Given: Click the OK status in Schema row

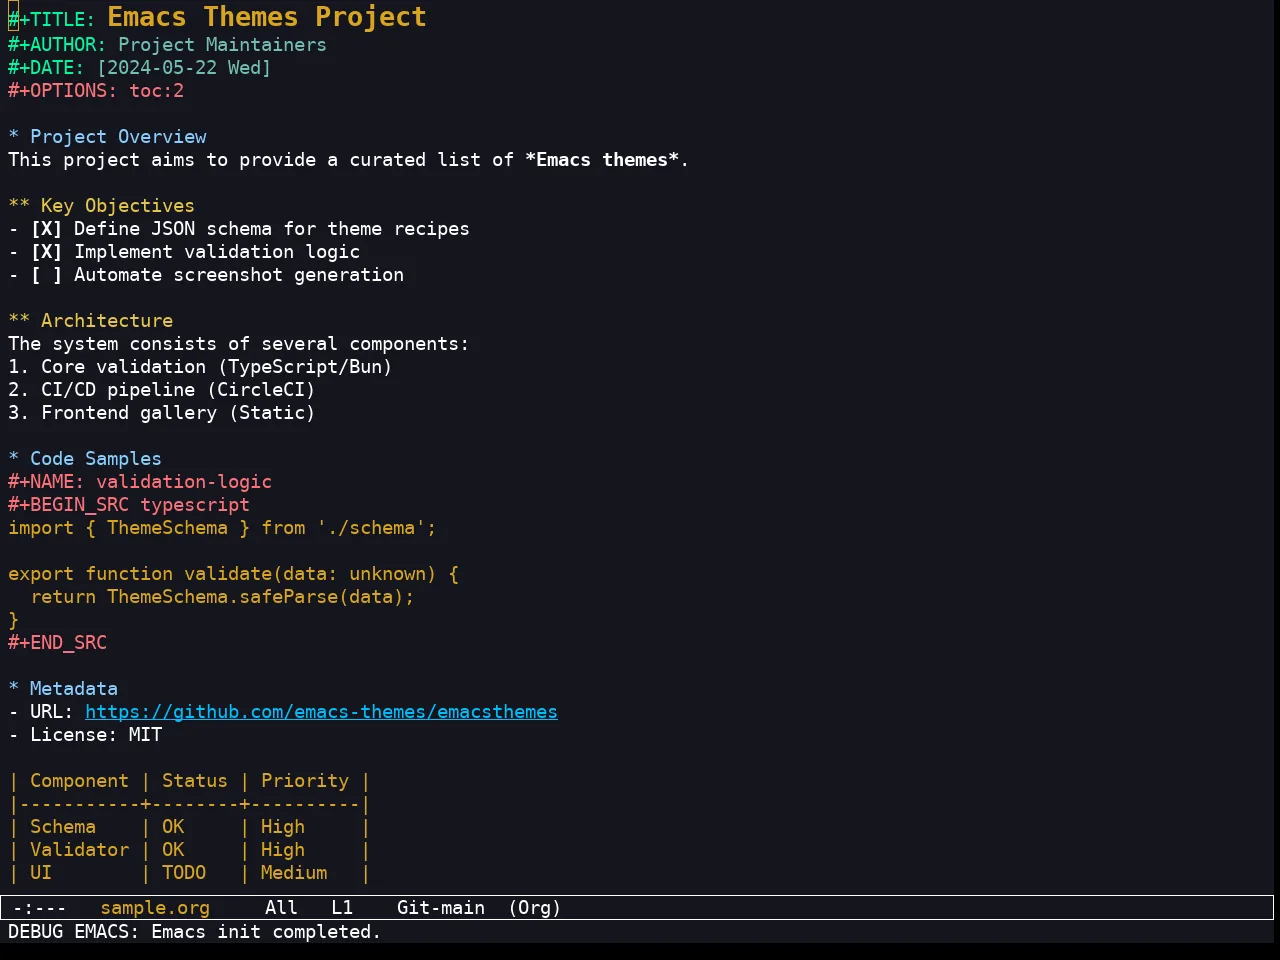Looking at the screenshot, I should pos(173,827).
